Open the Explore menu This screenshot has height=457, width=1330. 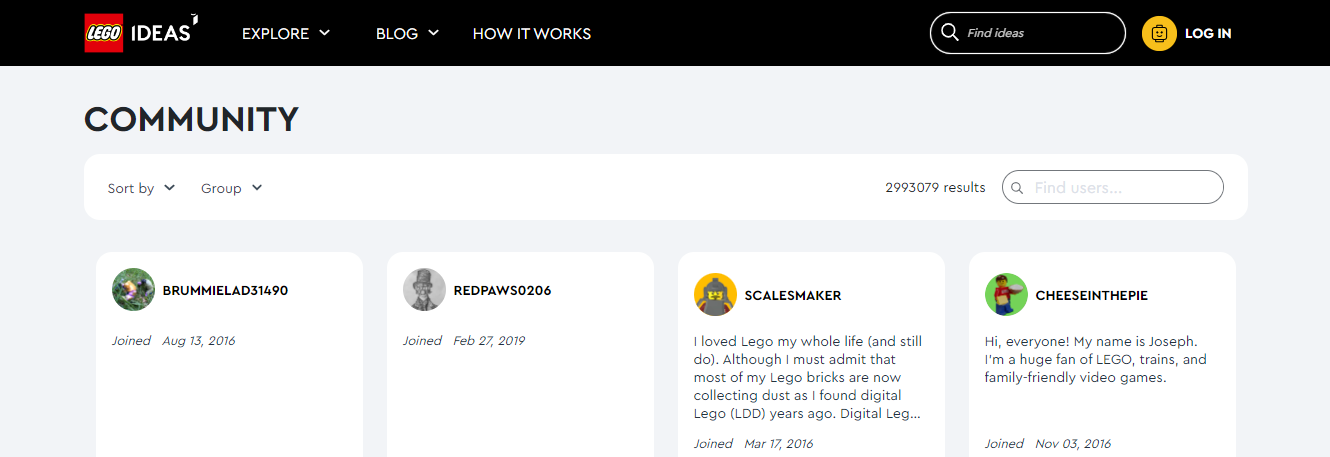(x=286, y=33)
